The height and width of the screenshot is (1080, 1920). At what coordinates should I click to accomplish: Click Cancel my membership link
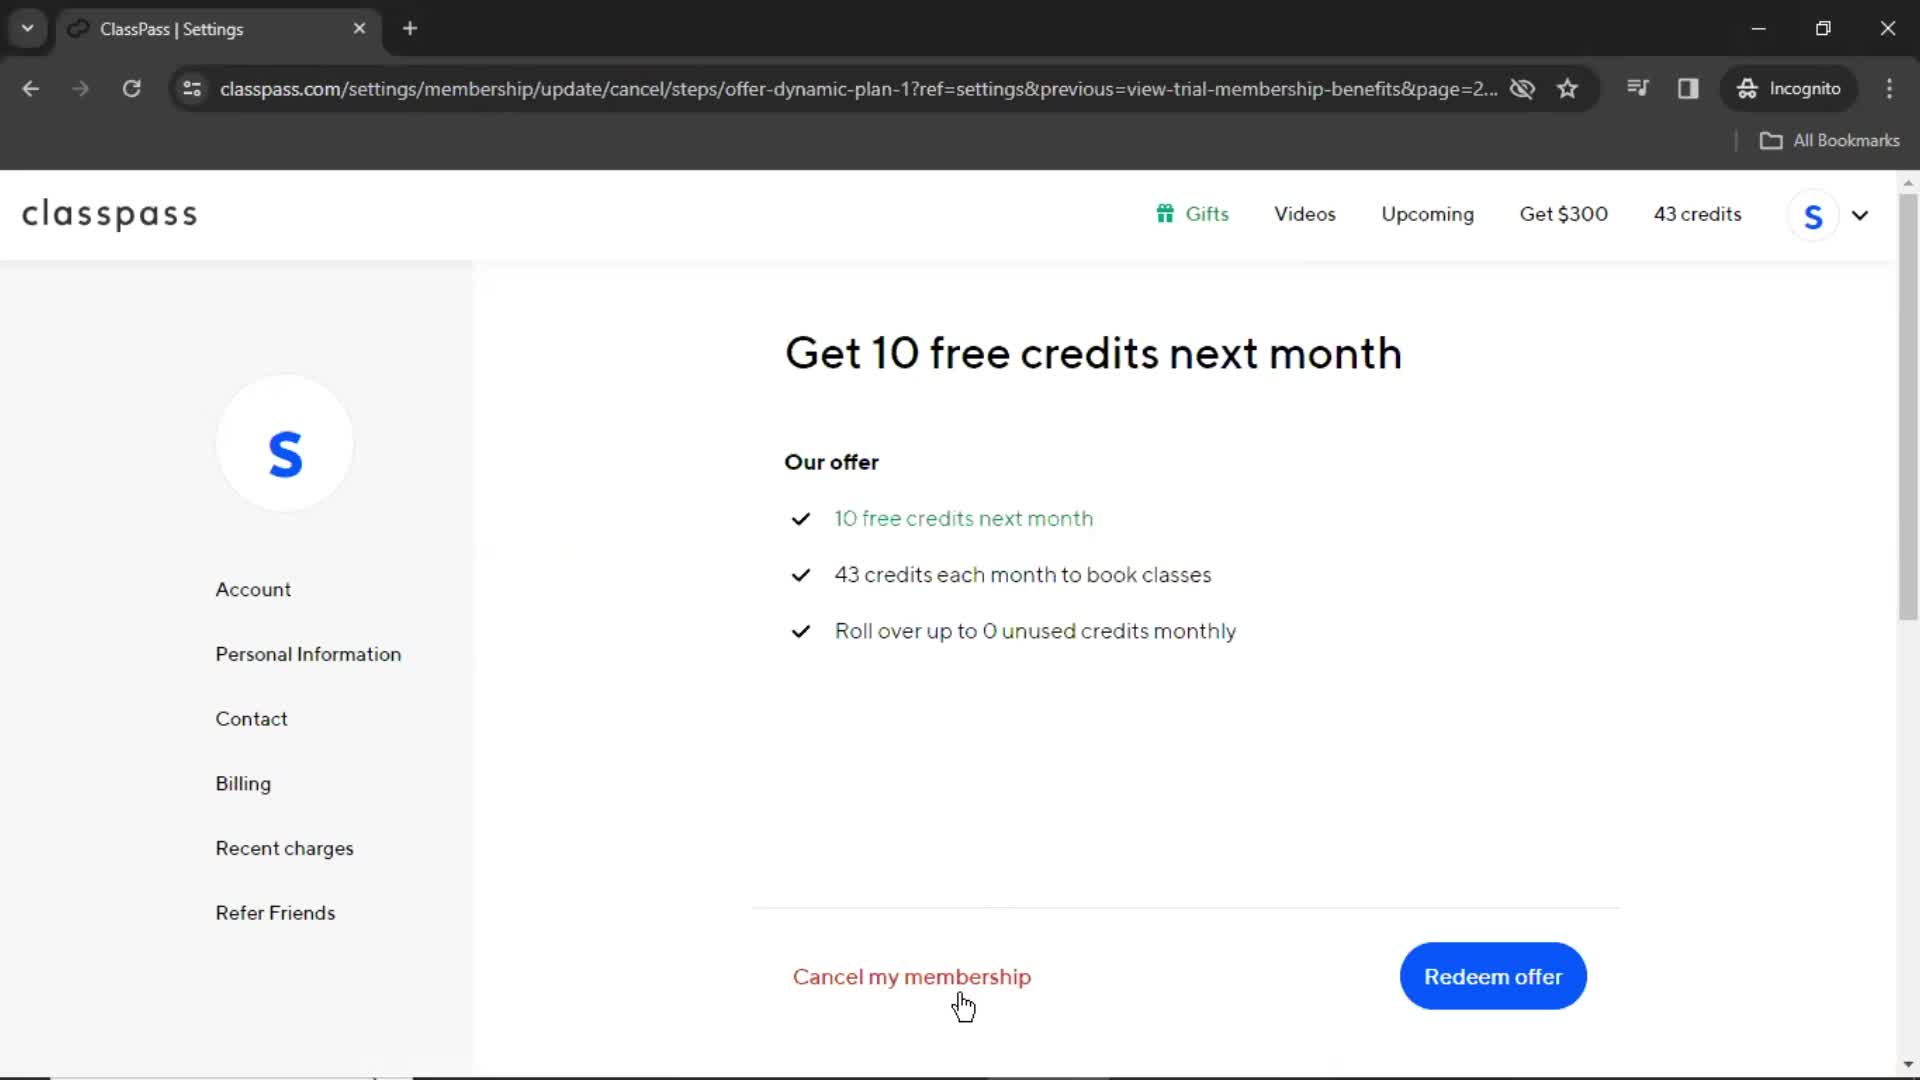click(911, 976)
